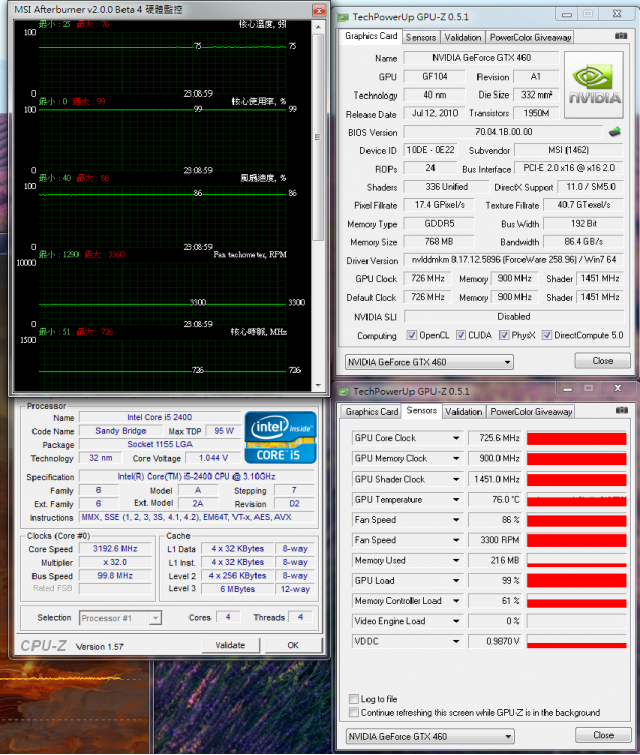Screen dimensions: 640x755
Task: Click CPU-Z Name field Intel Core i5 2400
Action: pos(159,417)
